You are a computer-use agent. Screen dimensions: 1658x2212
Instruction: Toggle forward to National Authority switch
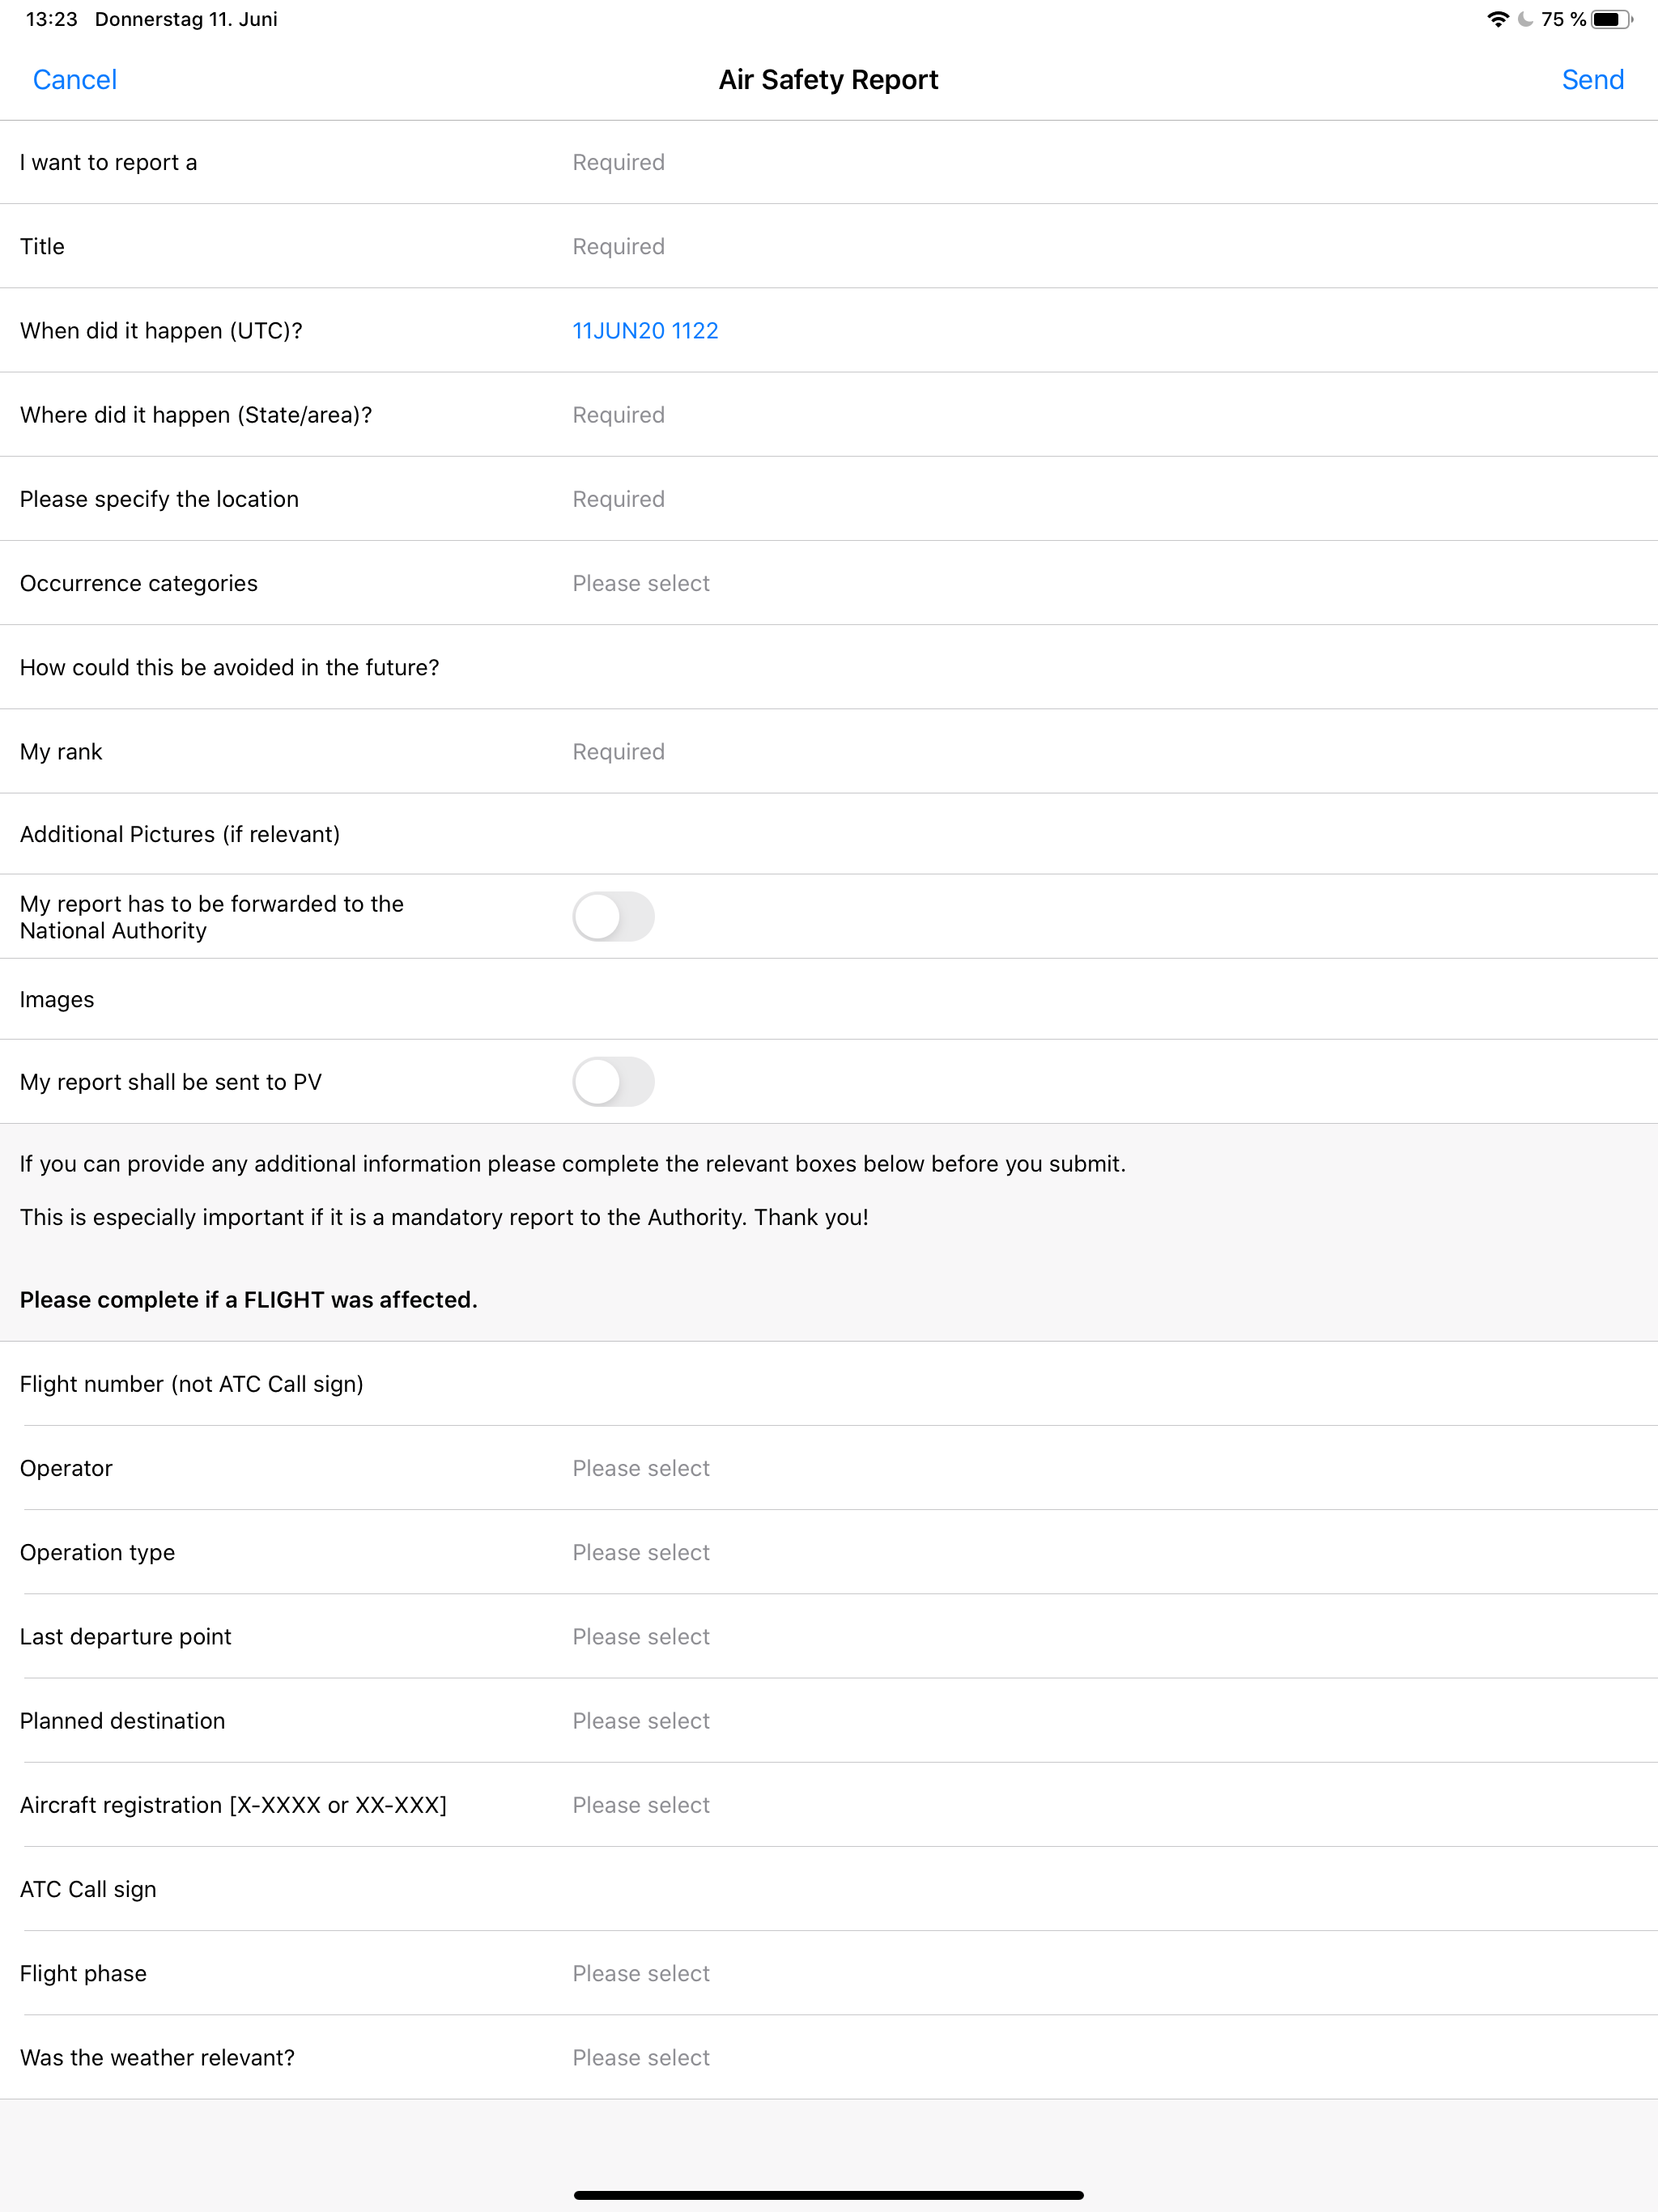tap(613, 916)
